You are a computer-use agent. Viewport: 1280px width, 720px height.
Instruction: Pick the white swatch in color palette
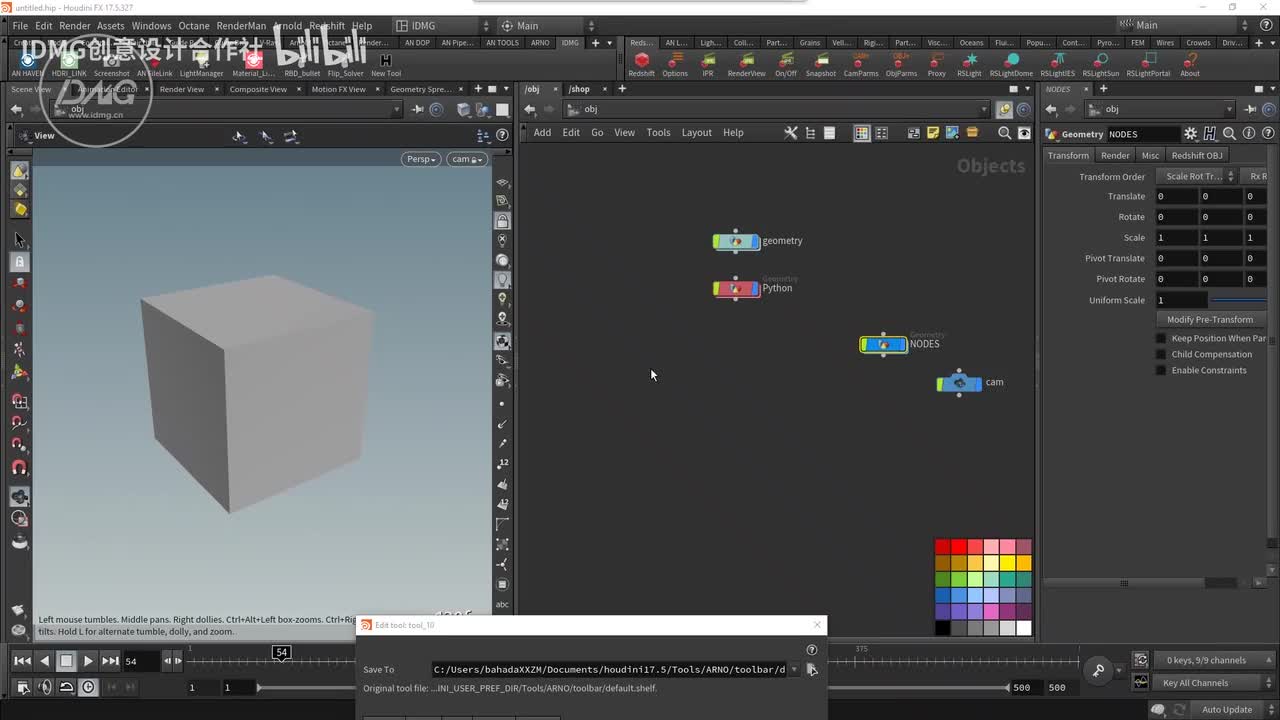pos(1024,628)
